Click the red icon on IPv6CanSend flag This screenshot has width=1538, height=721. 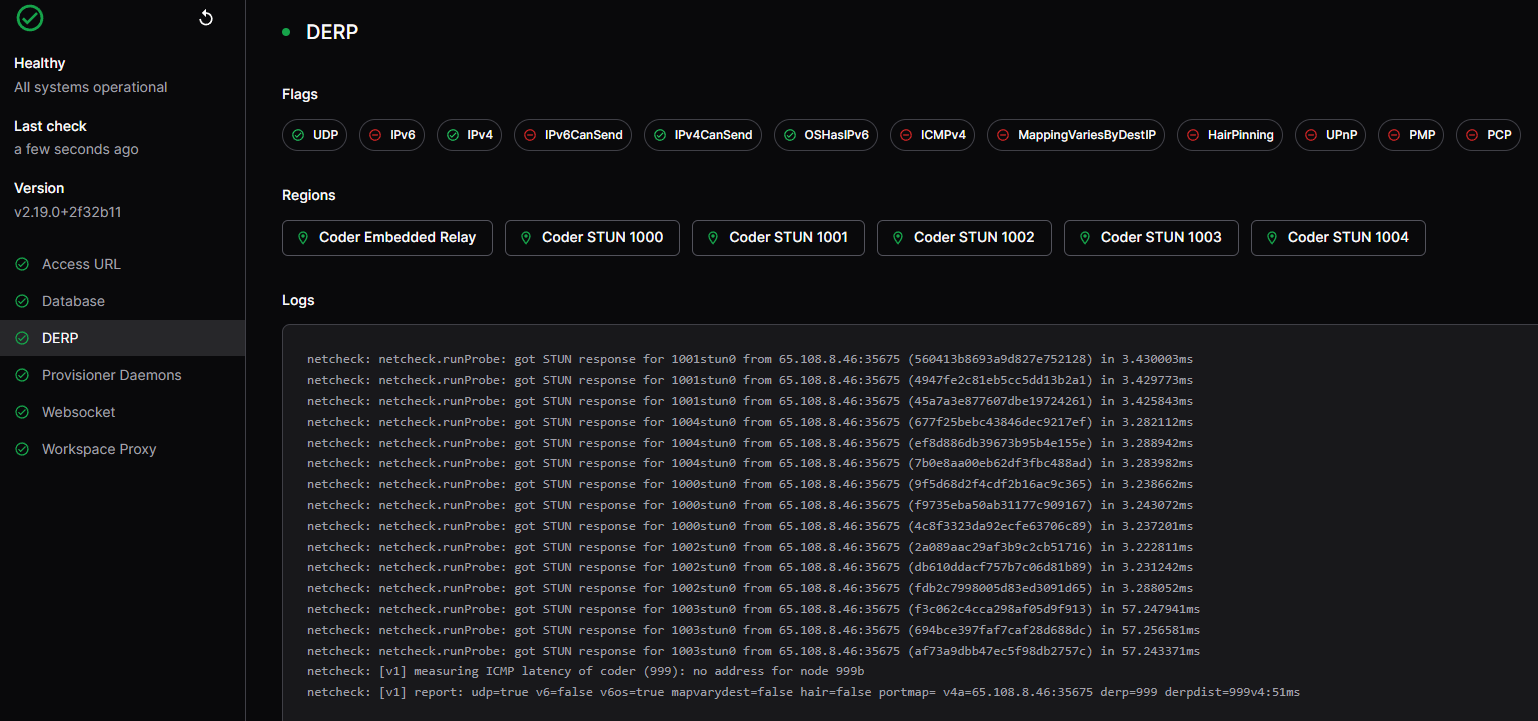[x=530, y=135]
